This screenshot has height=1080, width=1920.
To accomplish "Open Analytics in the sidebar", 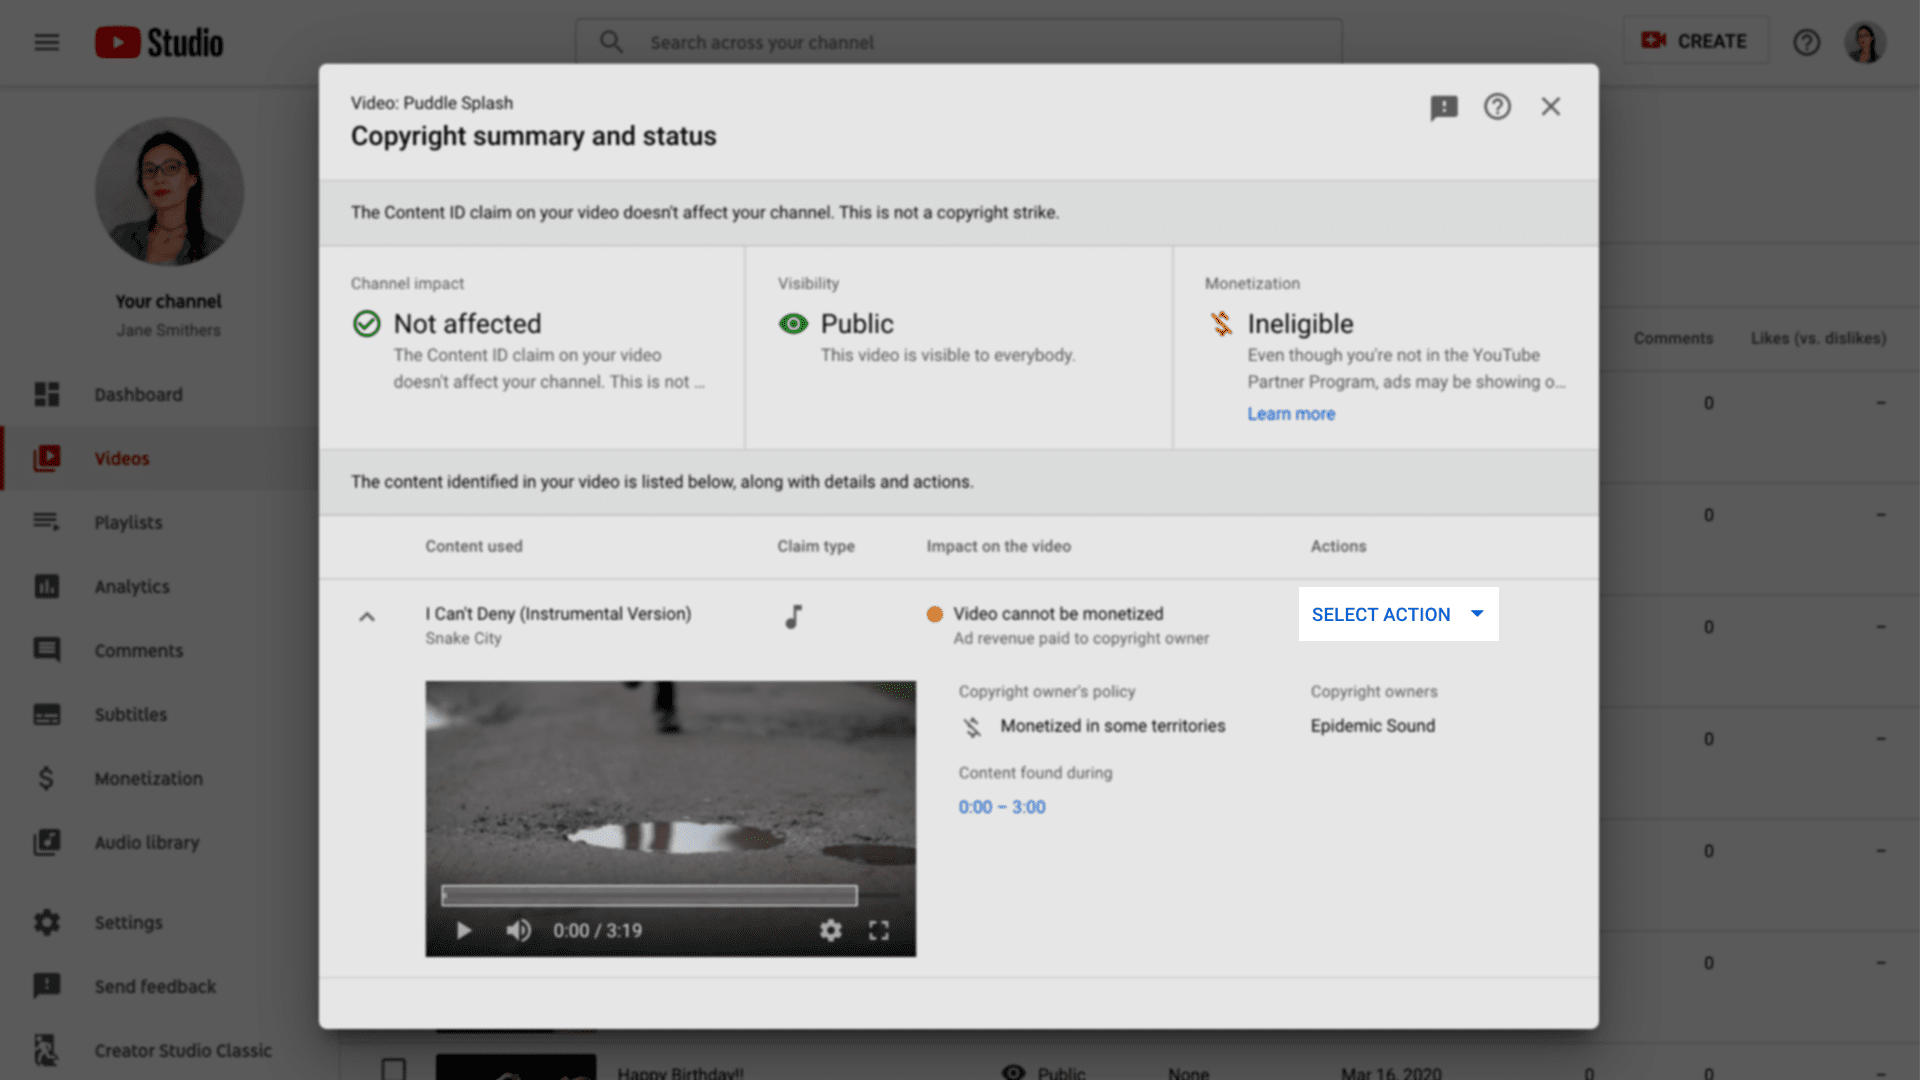I will (x=160, y=587).
